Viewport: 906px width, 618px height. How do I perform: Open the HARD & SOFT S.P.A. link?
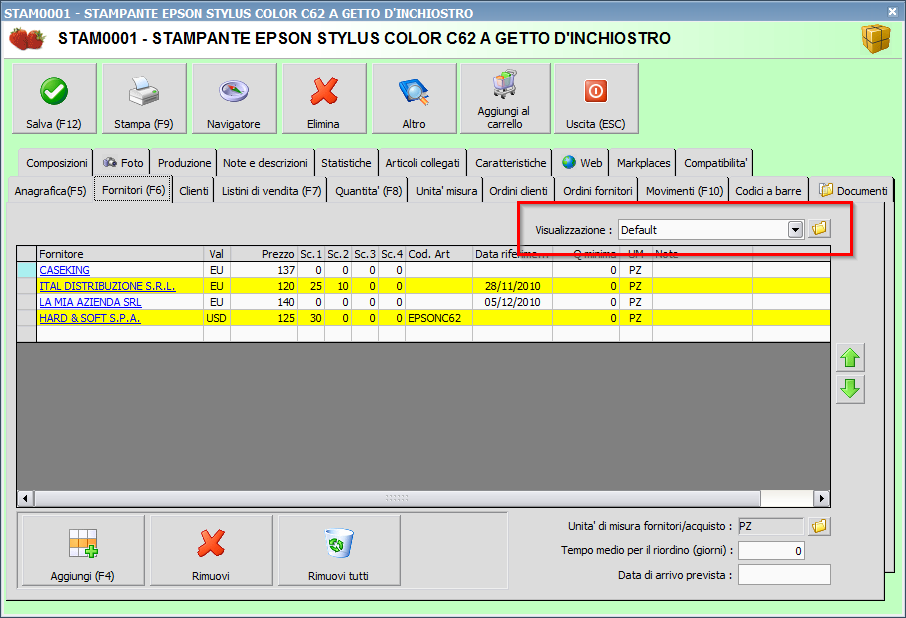[90, 318]
